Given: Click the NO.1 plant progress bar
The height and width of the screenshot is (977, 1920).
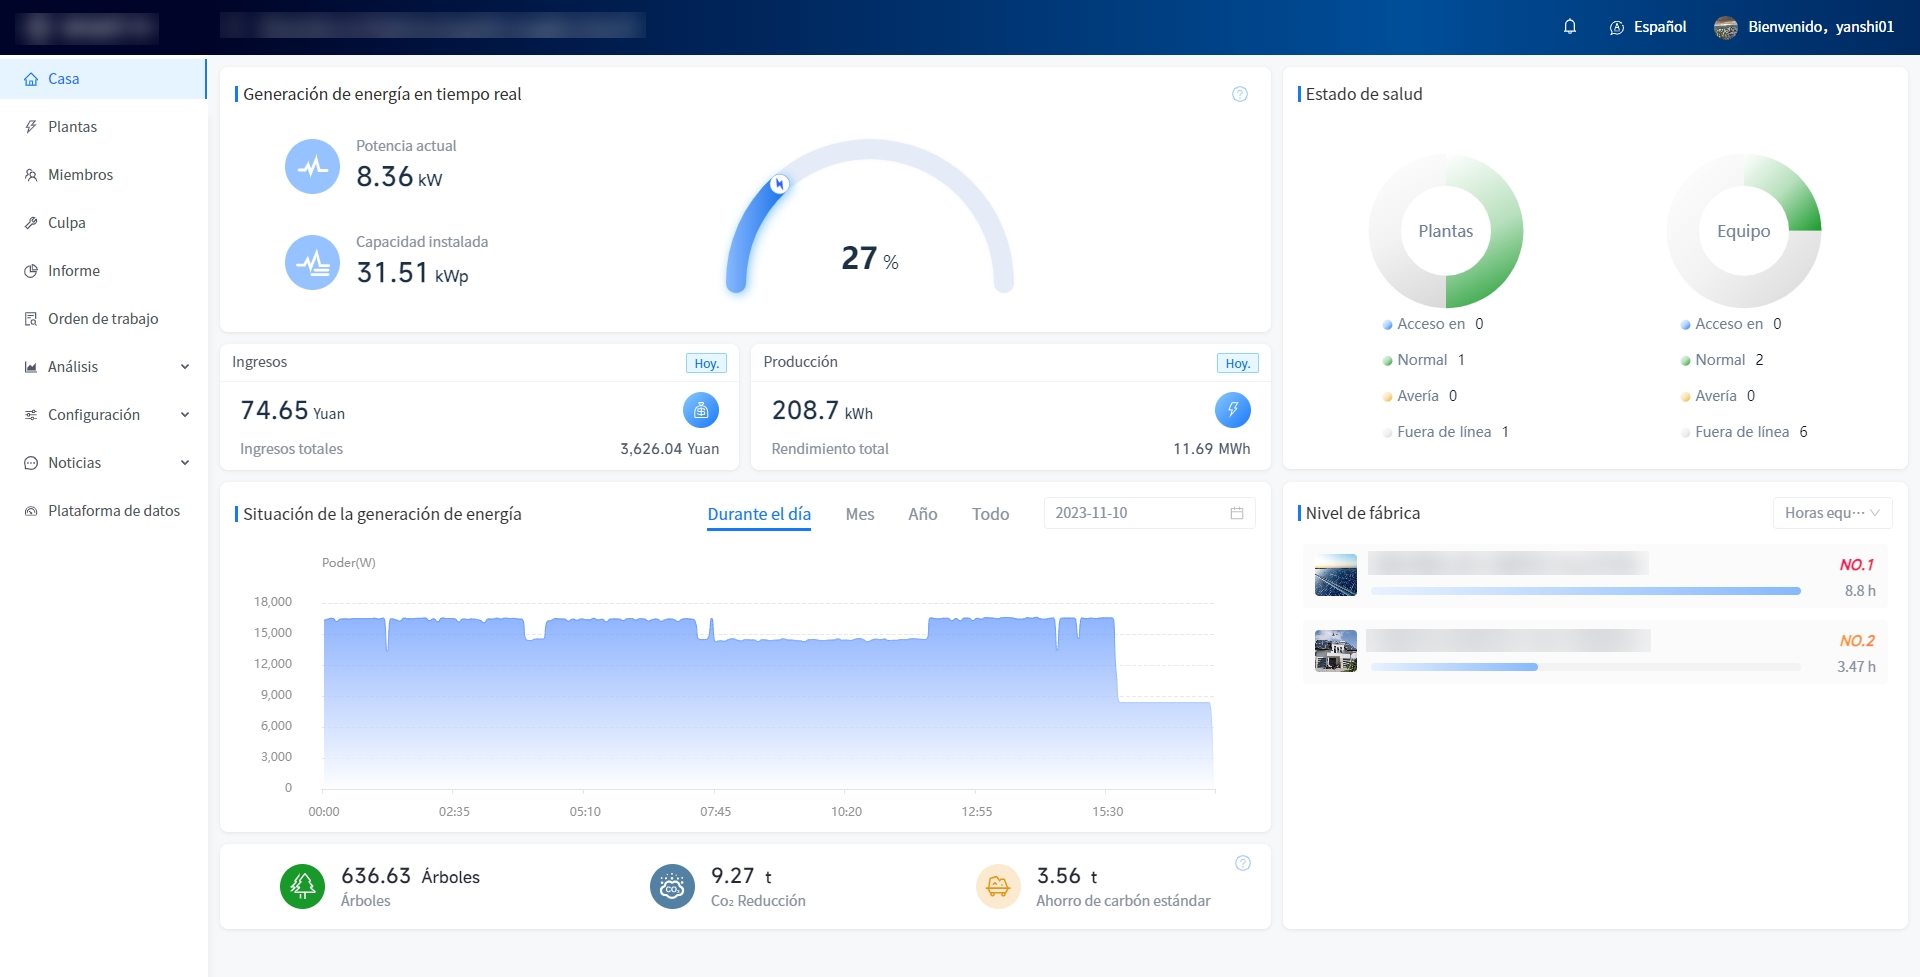Looking at the screenshot, I should [x=1586, y=591].
